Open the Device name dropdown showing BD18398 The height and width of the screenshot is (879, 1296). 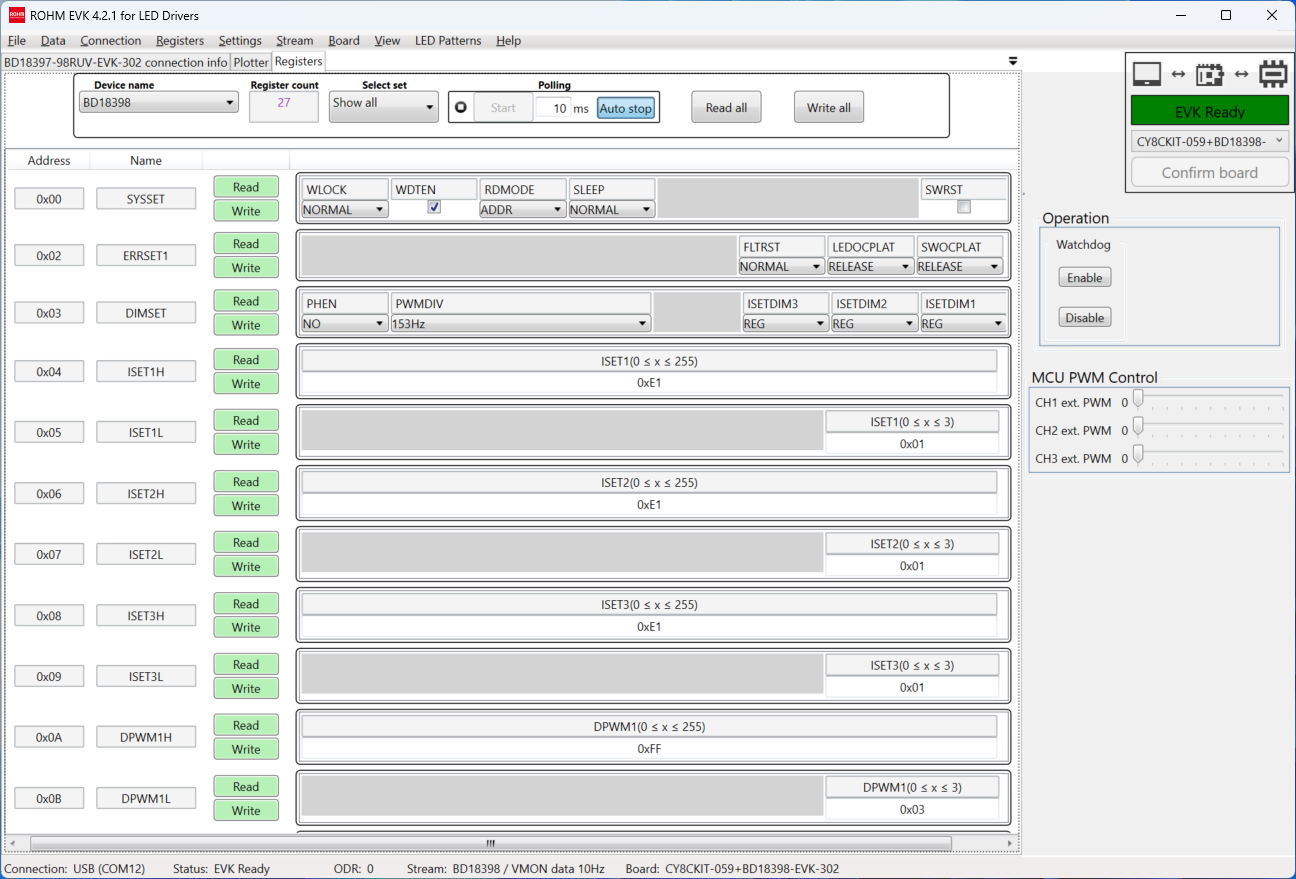tap(158, 103)
